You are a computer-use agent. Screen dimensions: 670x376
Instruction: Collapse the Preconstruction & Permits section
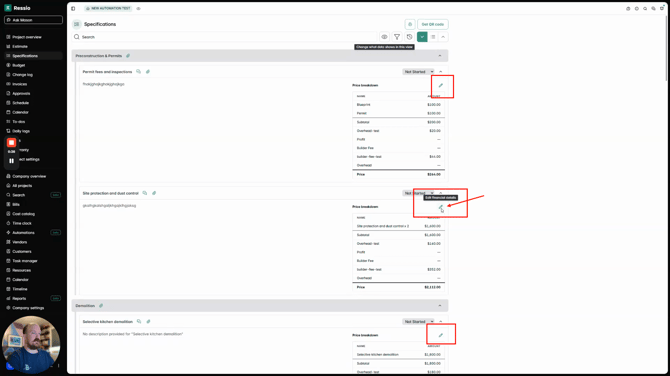(440, 56)
